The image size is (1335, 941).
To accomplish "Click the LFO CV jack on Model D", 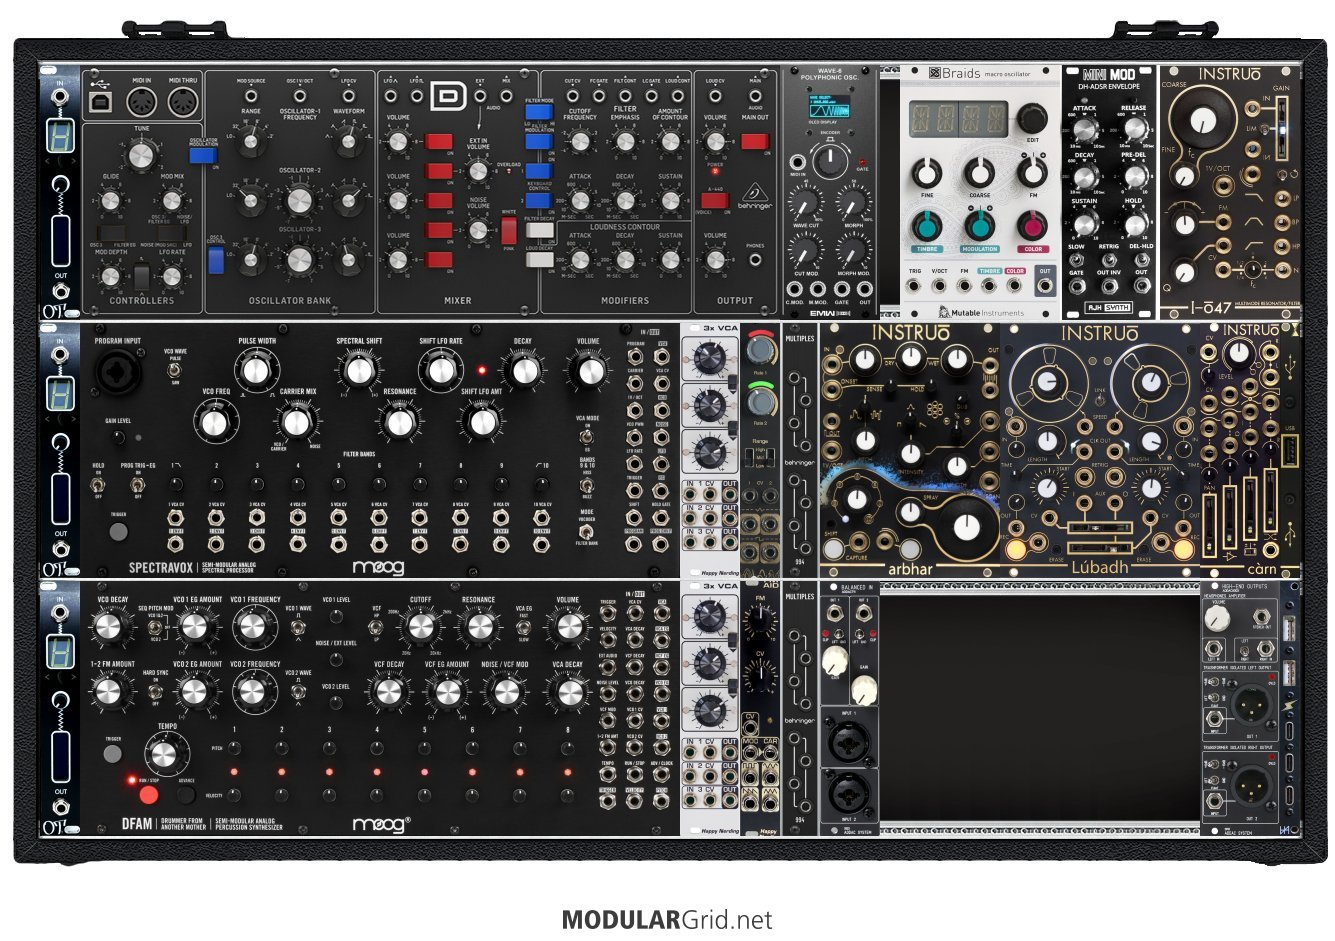I will point(348,95).
